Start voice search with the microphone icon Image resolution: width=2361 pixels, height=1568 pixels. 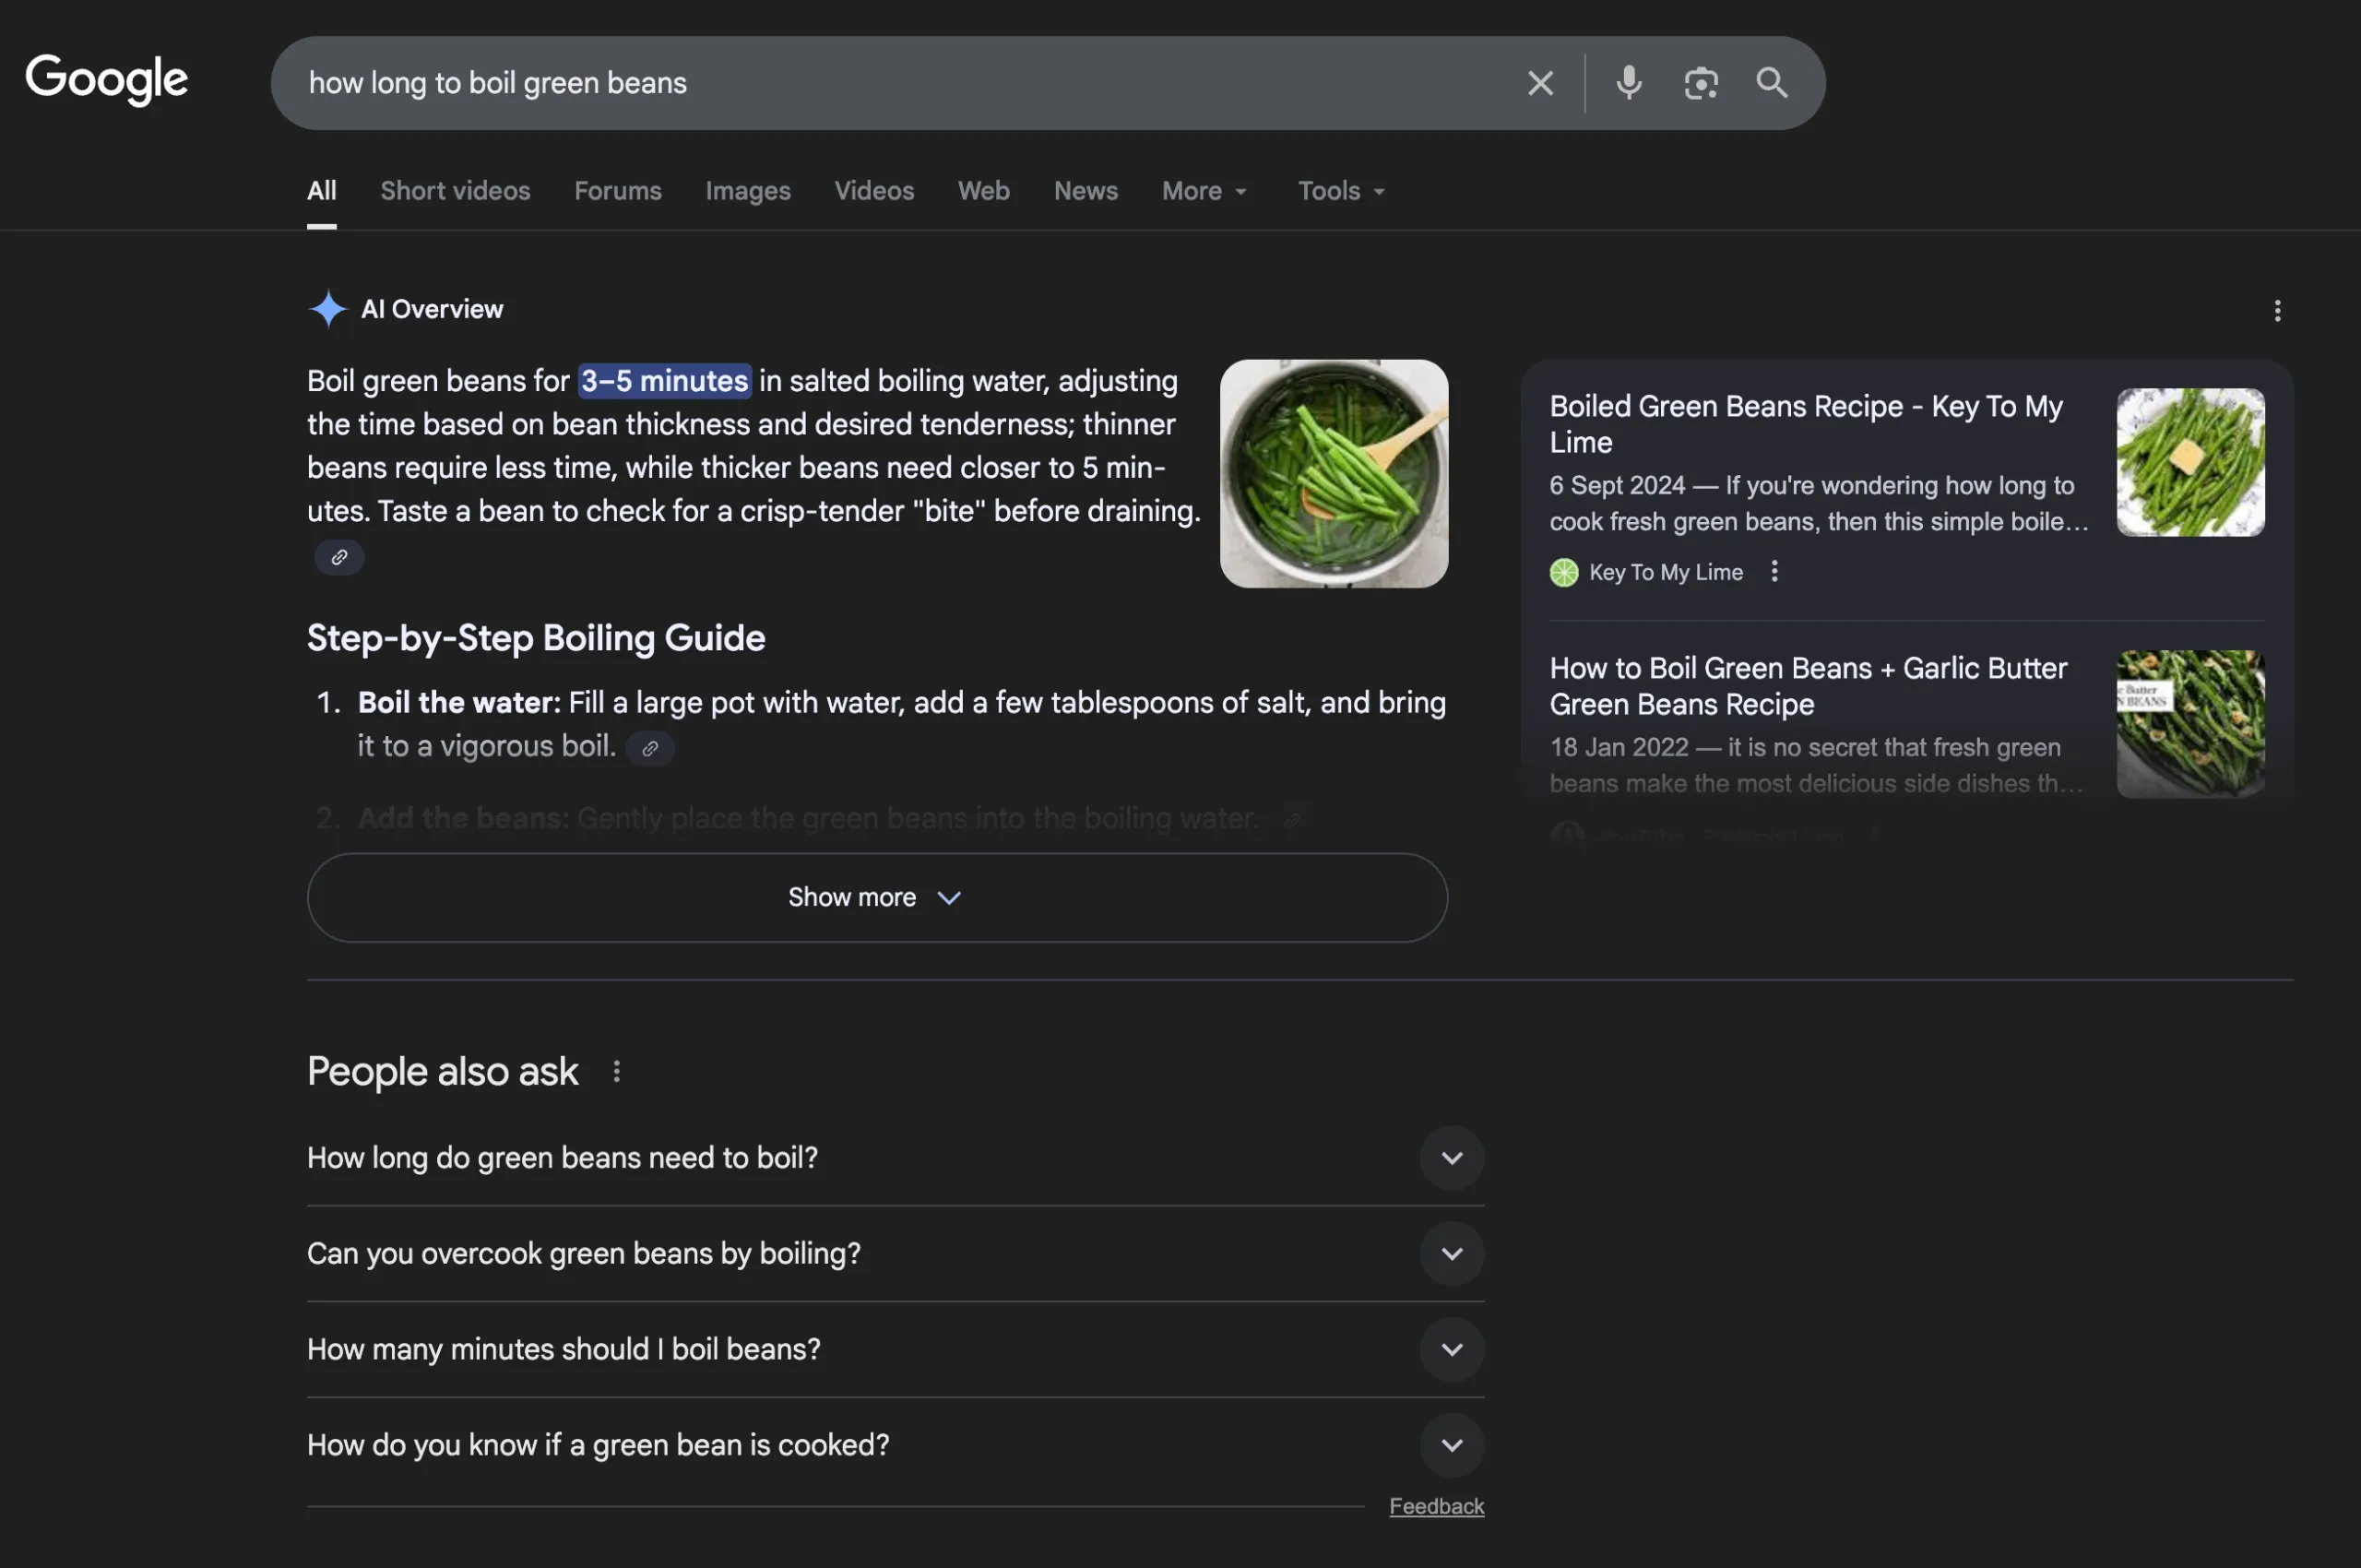click(1629, 83)
